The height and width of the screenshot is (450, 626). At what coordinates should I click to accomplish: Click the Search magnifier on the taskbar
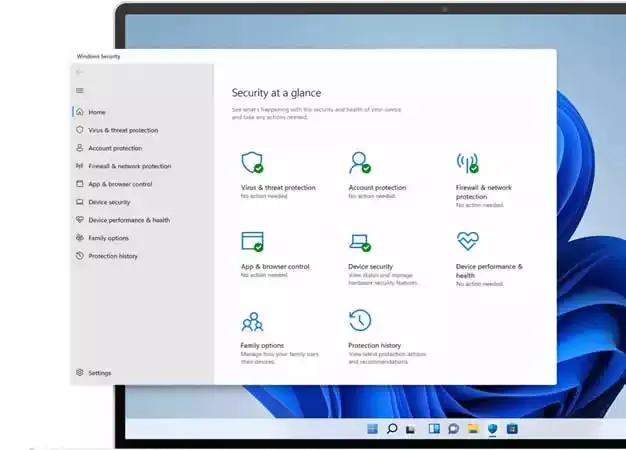tap(392, 429)
